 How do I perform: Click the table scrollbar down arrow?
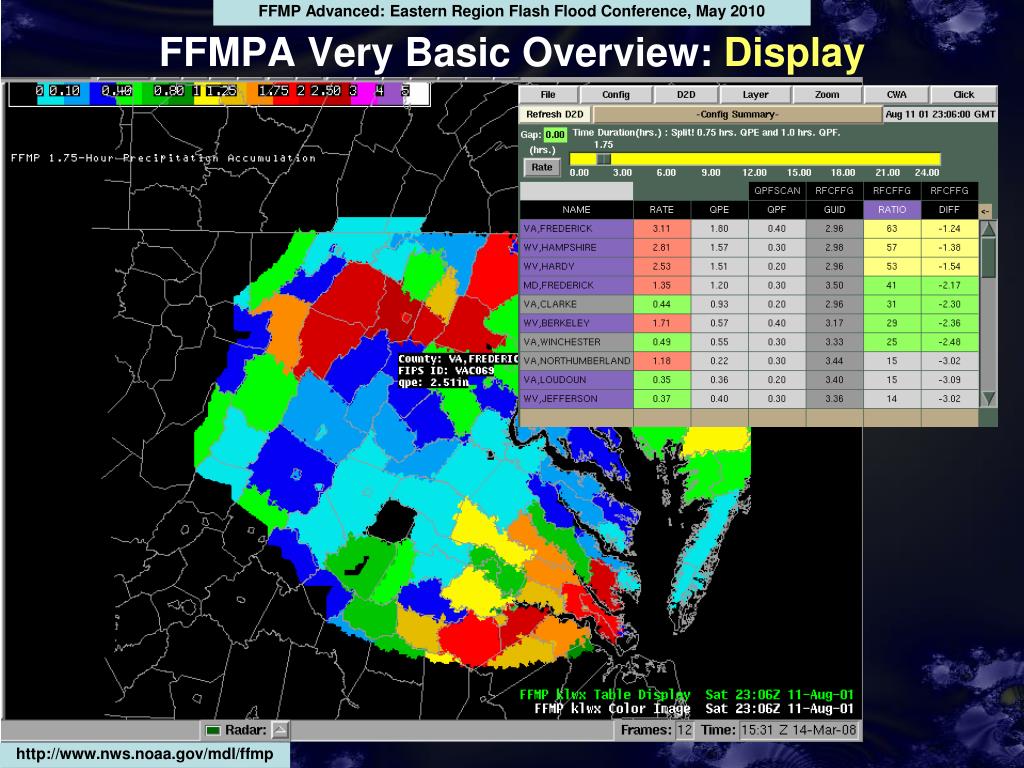tap(988, 398)
